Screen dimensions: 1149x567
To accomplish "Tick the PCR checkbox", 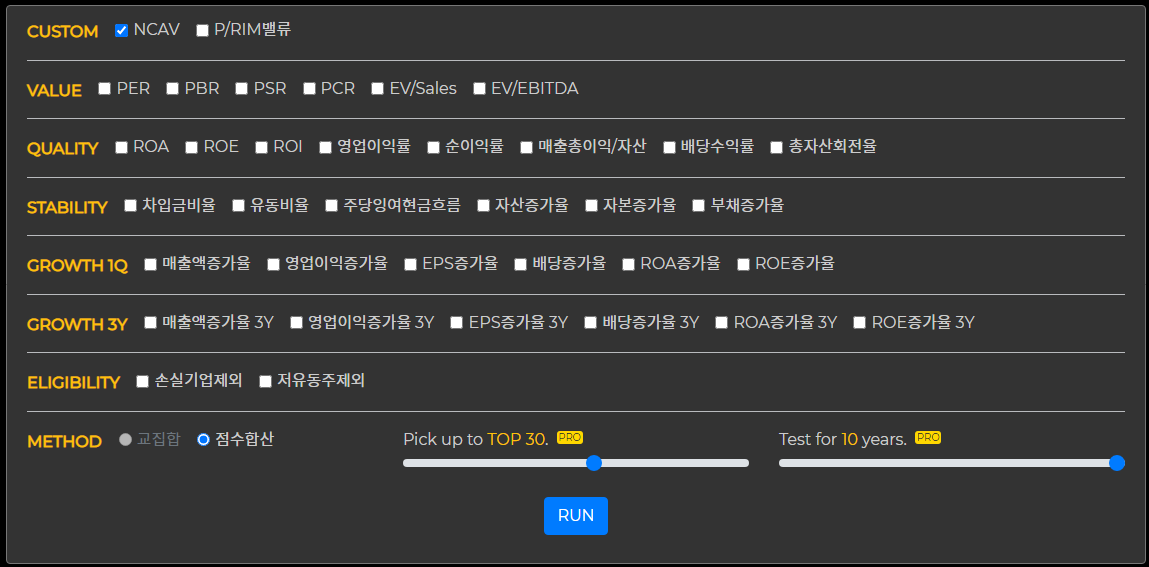I will (x=309, y=89).
